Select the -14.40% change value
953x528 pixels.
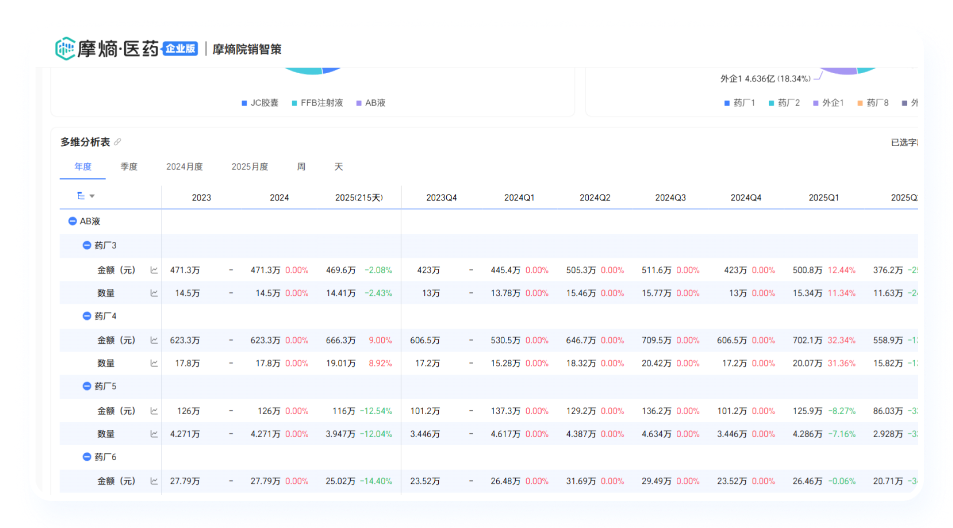click(x=376, y=481)
